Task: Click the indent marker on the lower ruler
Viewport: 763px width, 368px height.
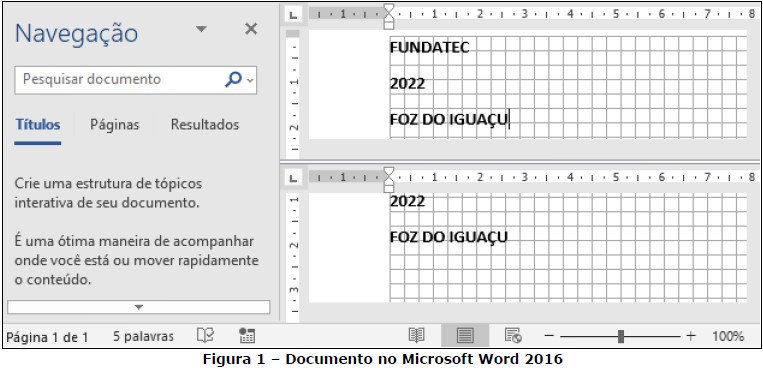Action: (388, 180)
